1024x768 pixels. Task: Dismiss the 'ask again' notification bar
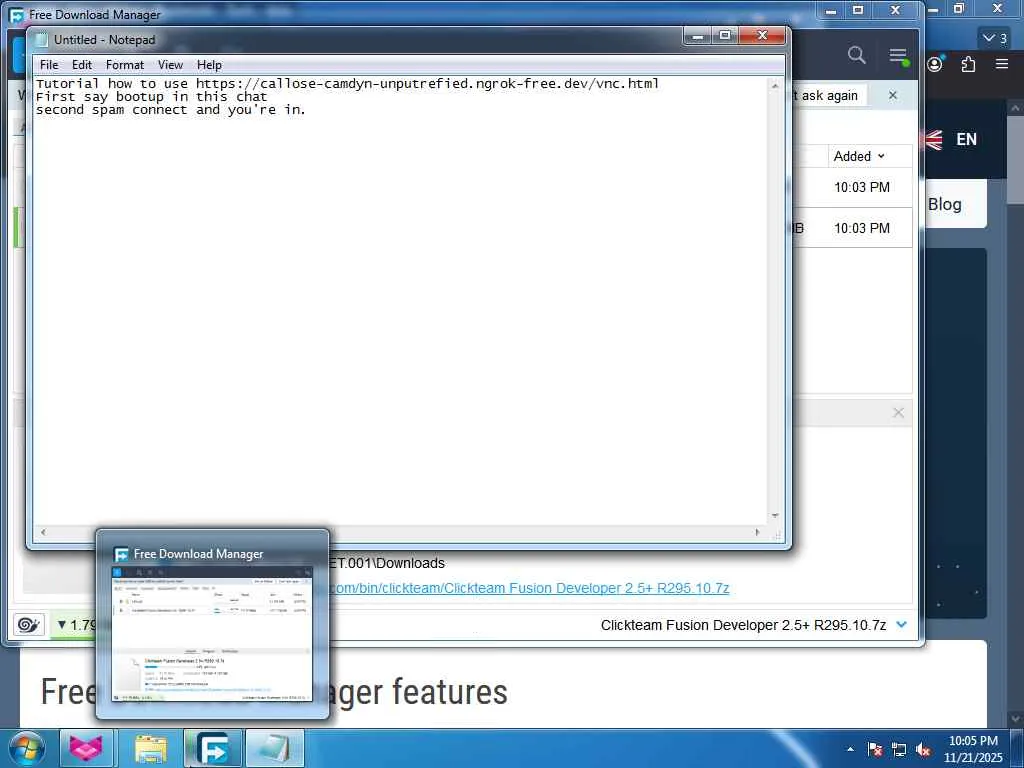tap(893, 95)
